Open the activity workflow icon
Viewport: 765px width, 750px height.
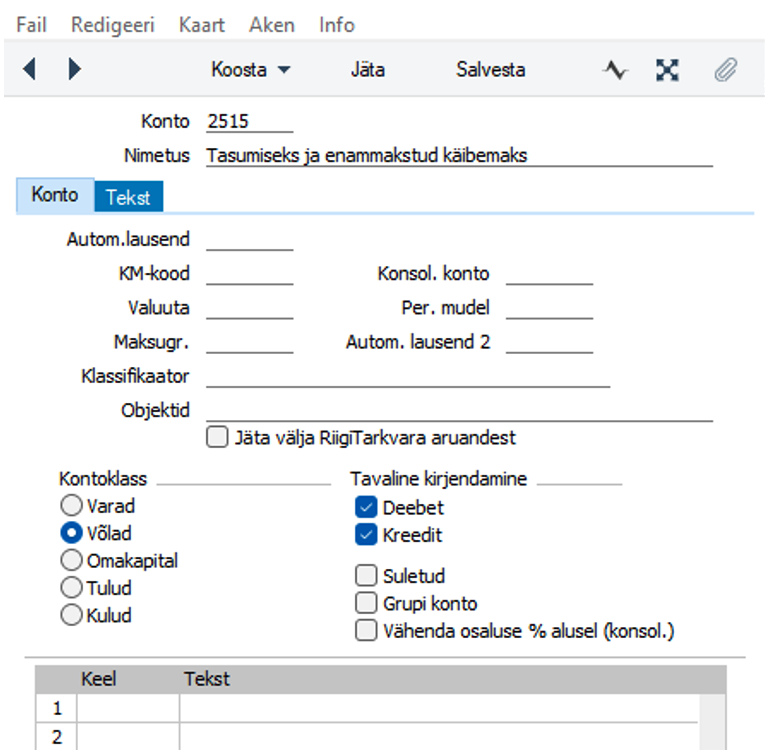click(615, 70)
